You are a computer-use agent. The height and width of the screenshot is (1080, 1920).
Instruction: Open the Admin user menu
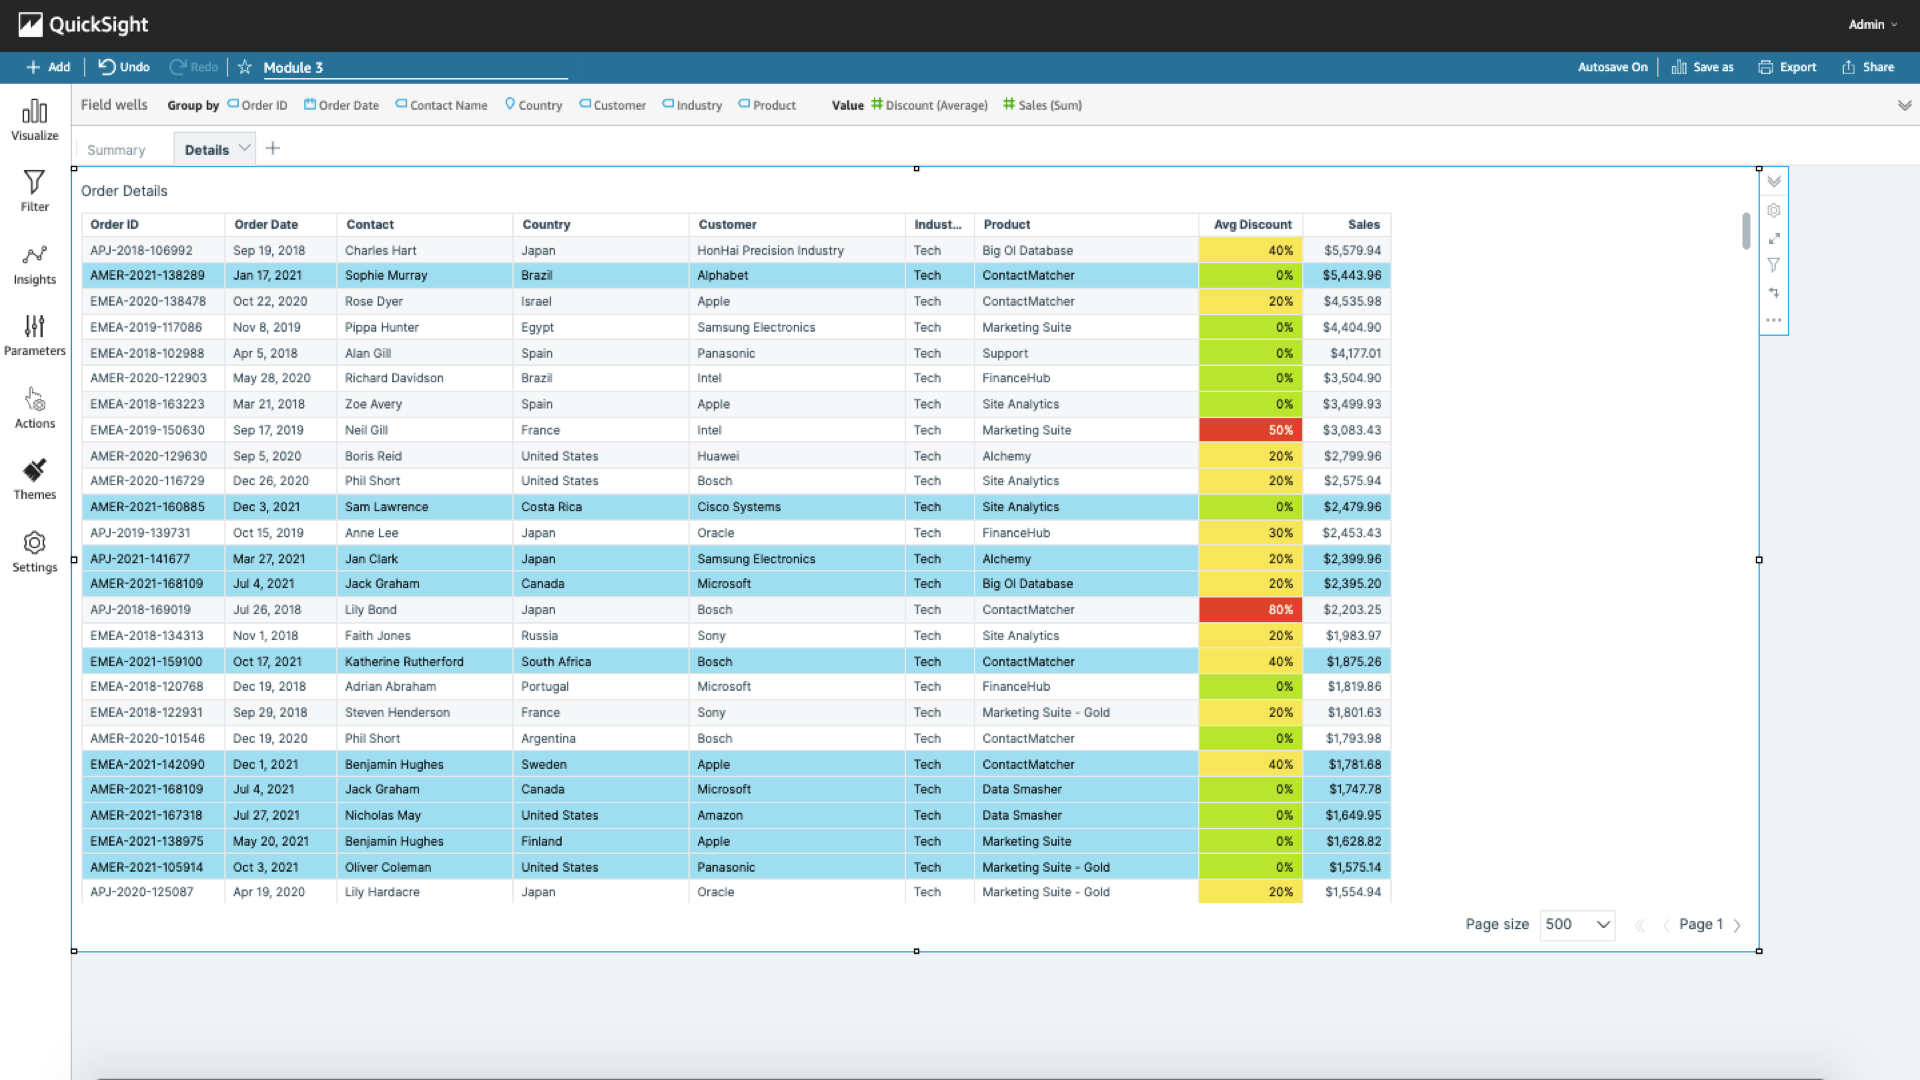[x=1872, y=24]
